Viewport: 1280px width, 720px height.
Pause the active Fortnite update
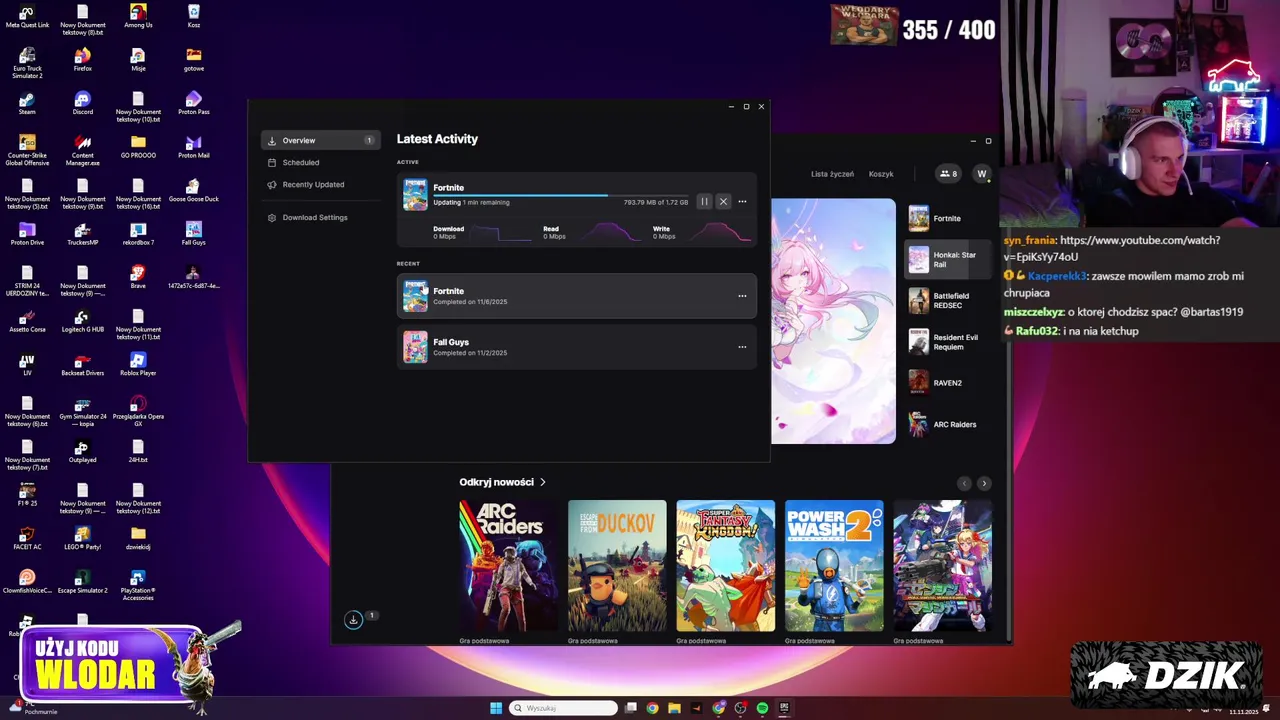click(704, 202)
